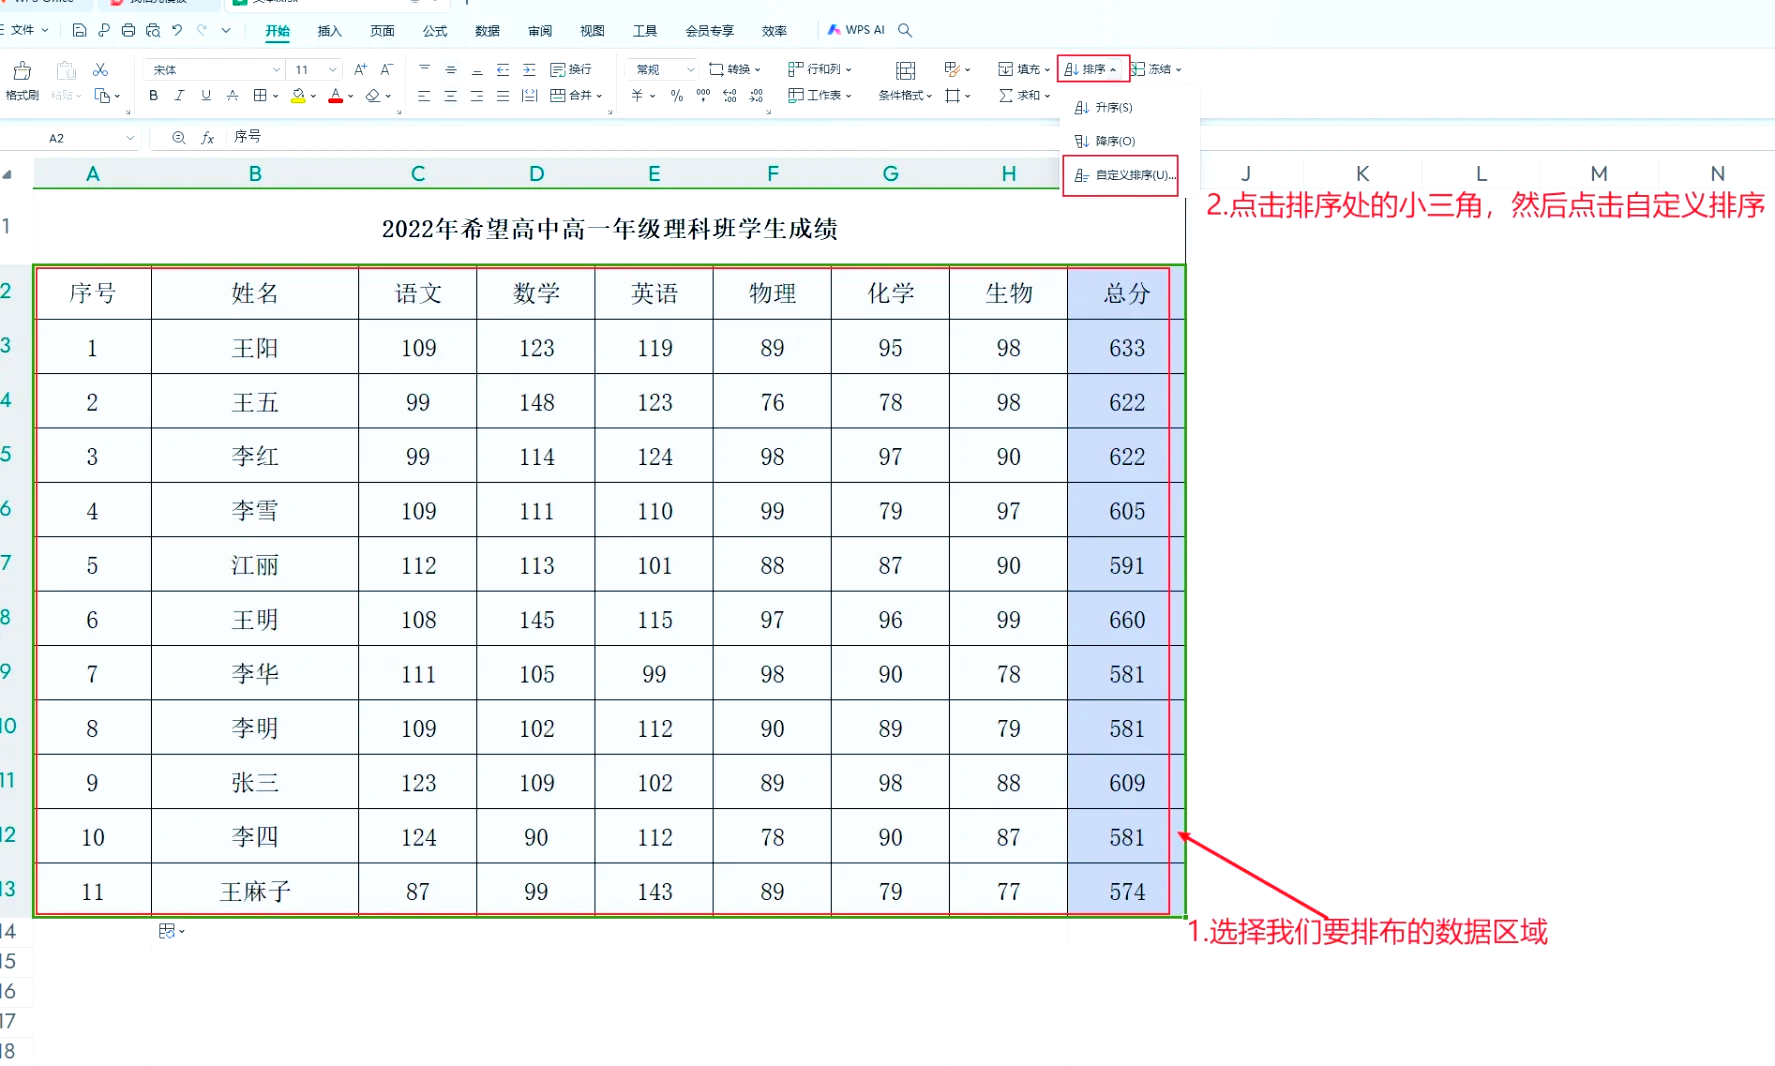Viewport: 1775px width, 1066px height.
Task: Open conditional formatting (条件格式)
Action: point(903,95)
